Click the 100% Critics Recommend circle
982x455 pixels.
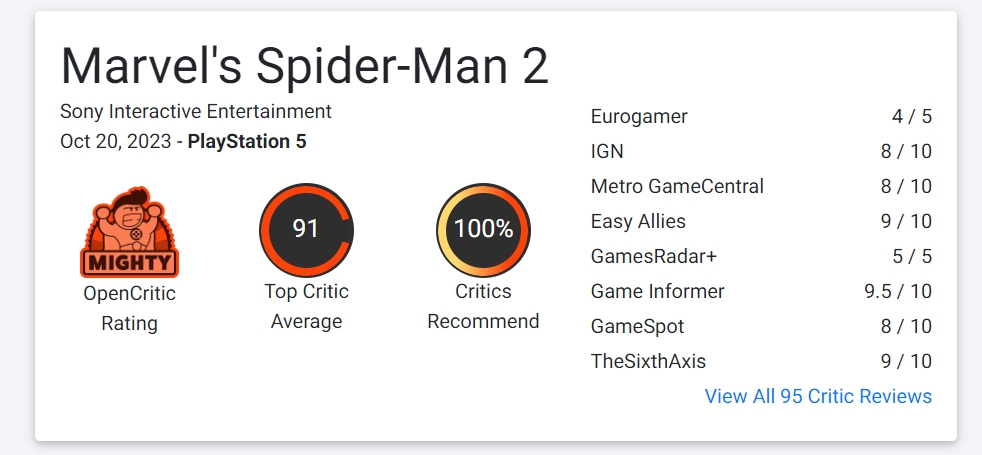483,229
